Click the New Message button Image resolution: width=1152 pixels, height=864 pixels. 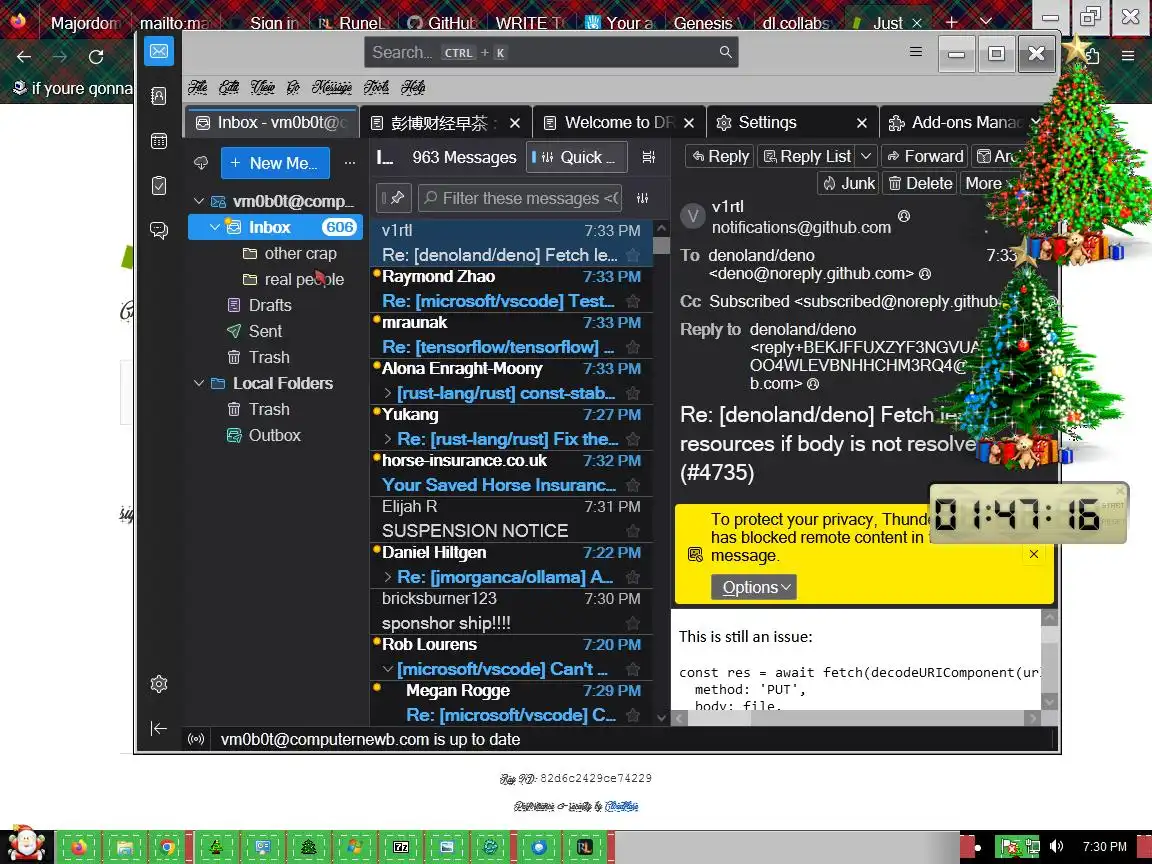(275, 163)
